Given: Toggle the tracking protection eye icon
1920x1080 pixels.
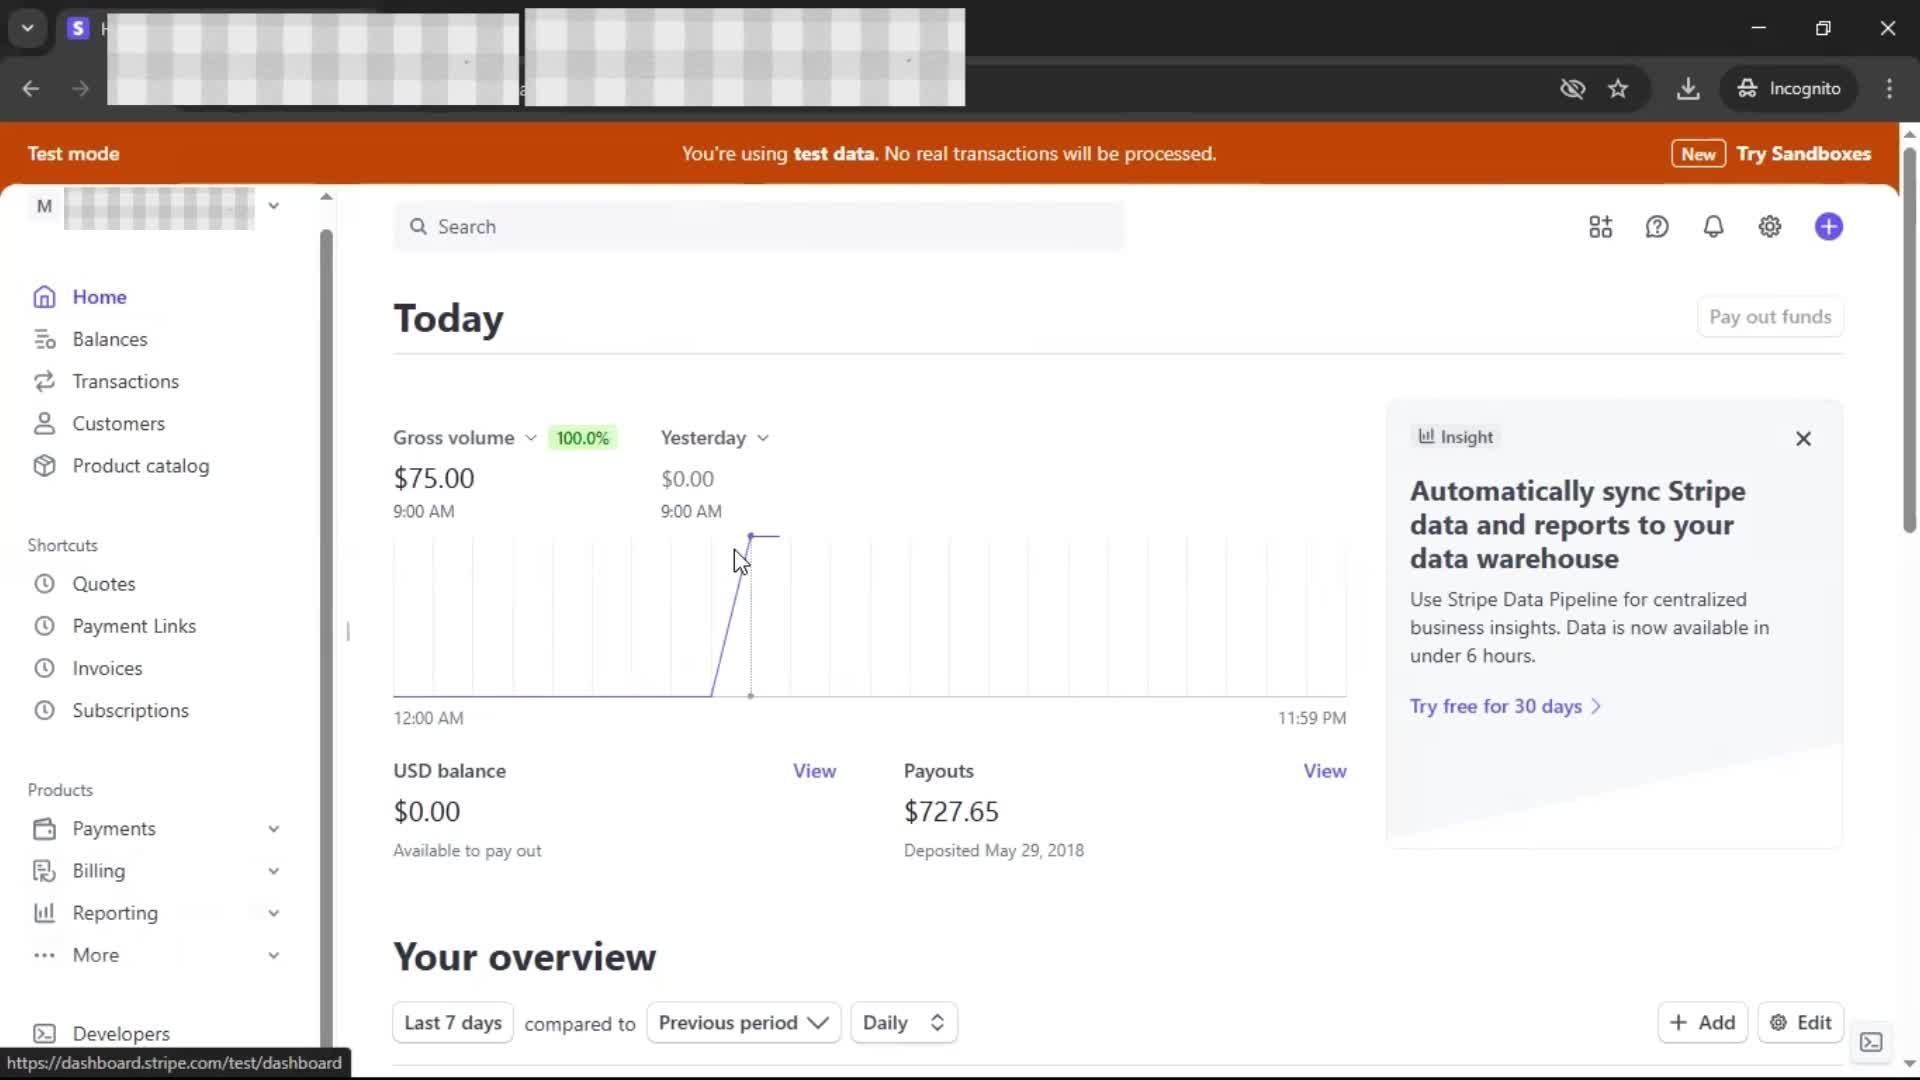Looking at the screenshot, I should click(1572, 89).
